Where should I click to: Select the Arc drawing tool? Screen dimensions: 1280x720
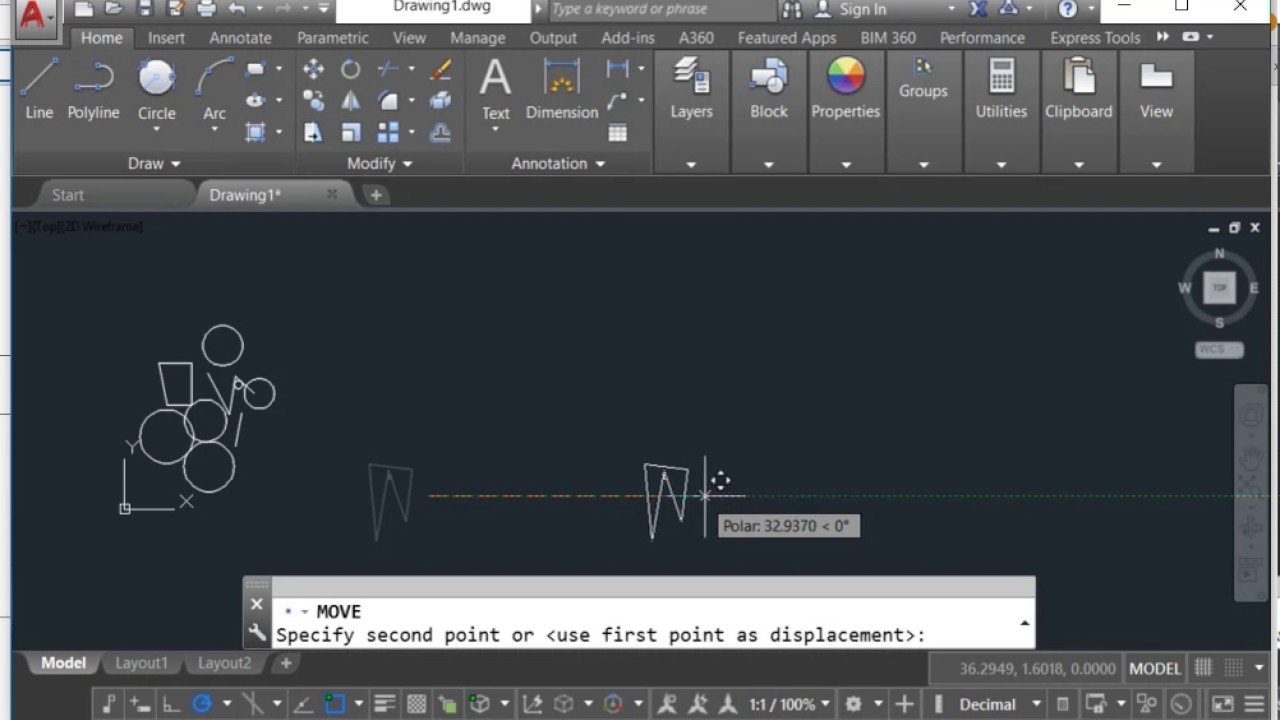[214, 90]
